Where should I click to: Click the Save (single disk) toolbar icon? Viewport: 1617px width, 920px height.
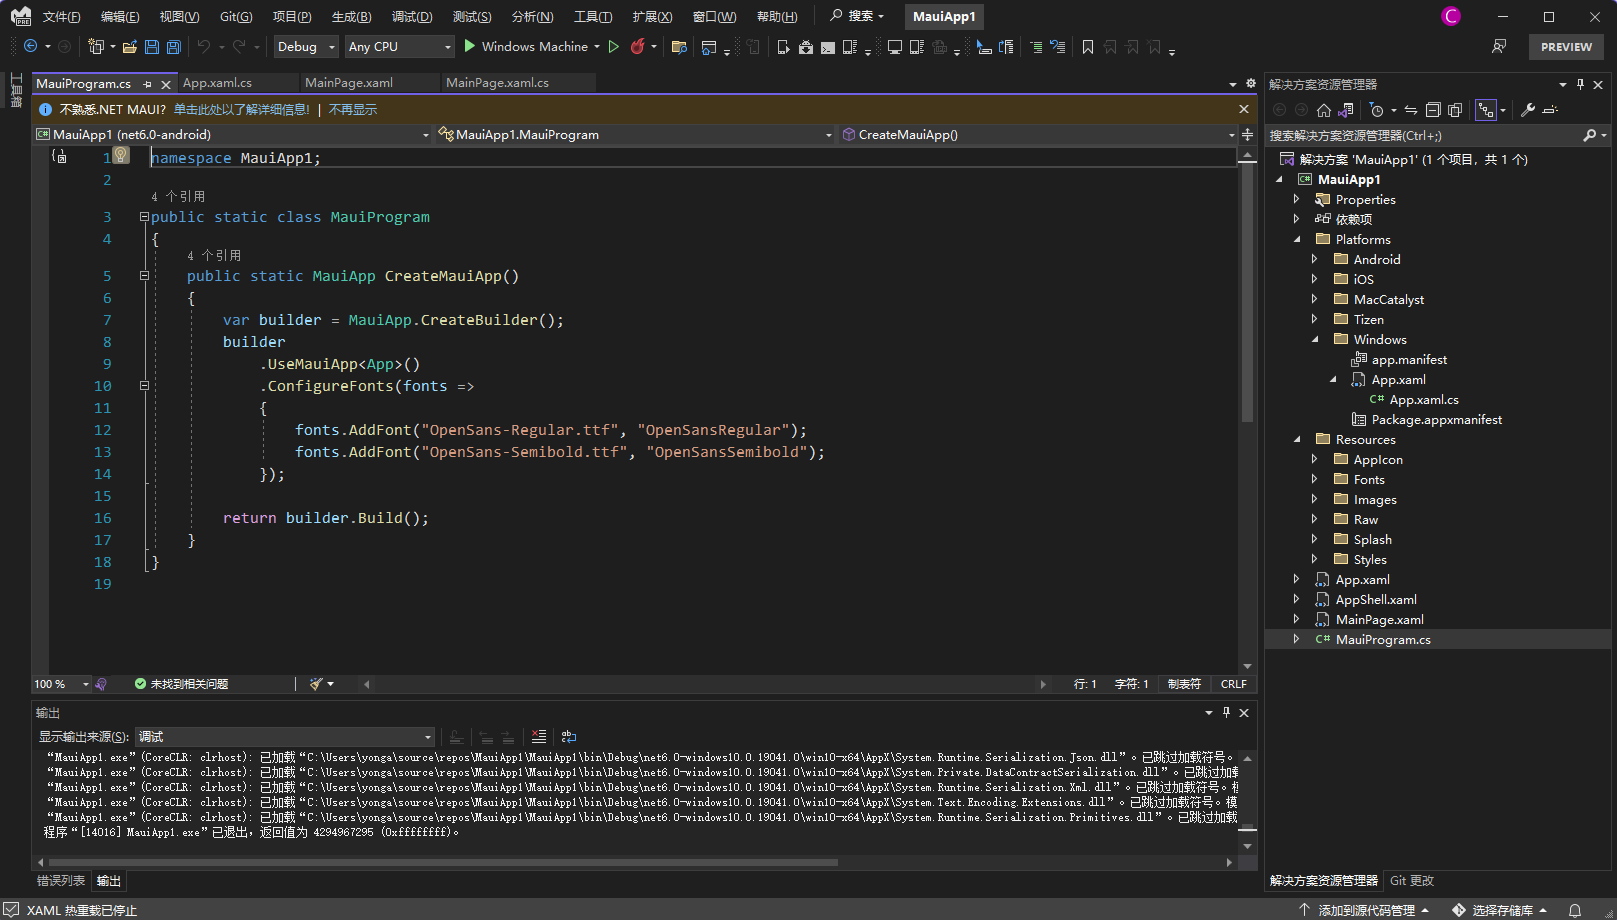tap(152, 47)
